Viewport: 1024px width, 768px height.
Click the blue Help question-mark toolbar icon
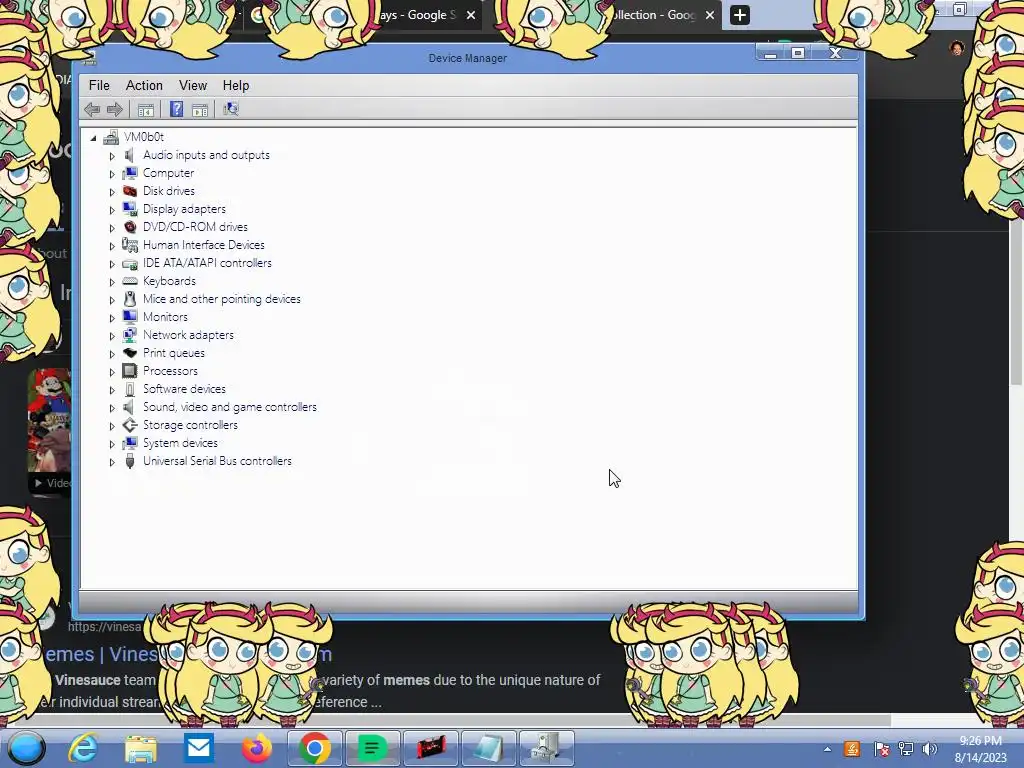(176, 109)
